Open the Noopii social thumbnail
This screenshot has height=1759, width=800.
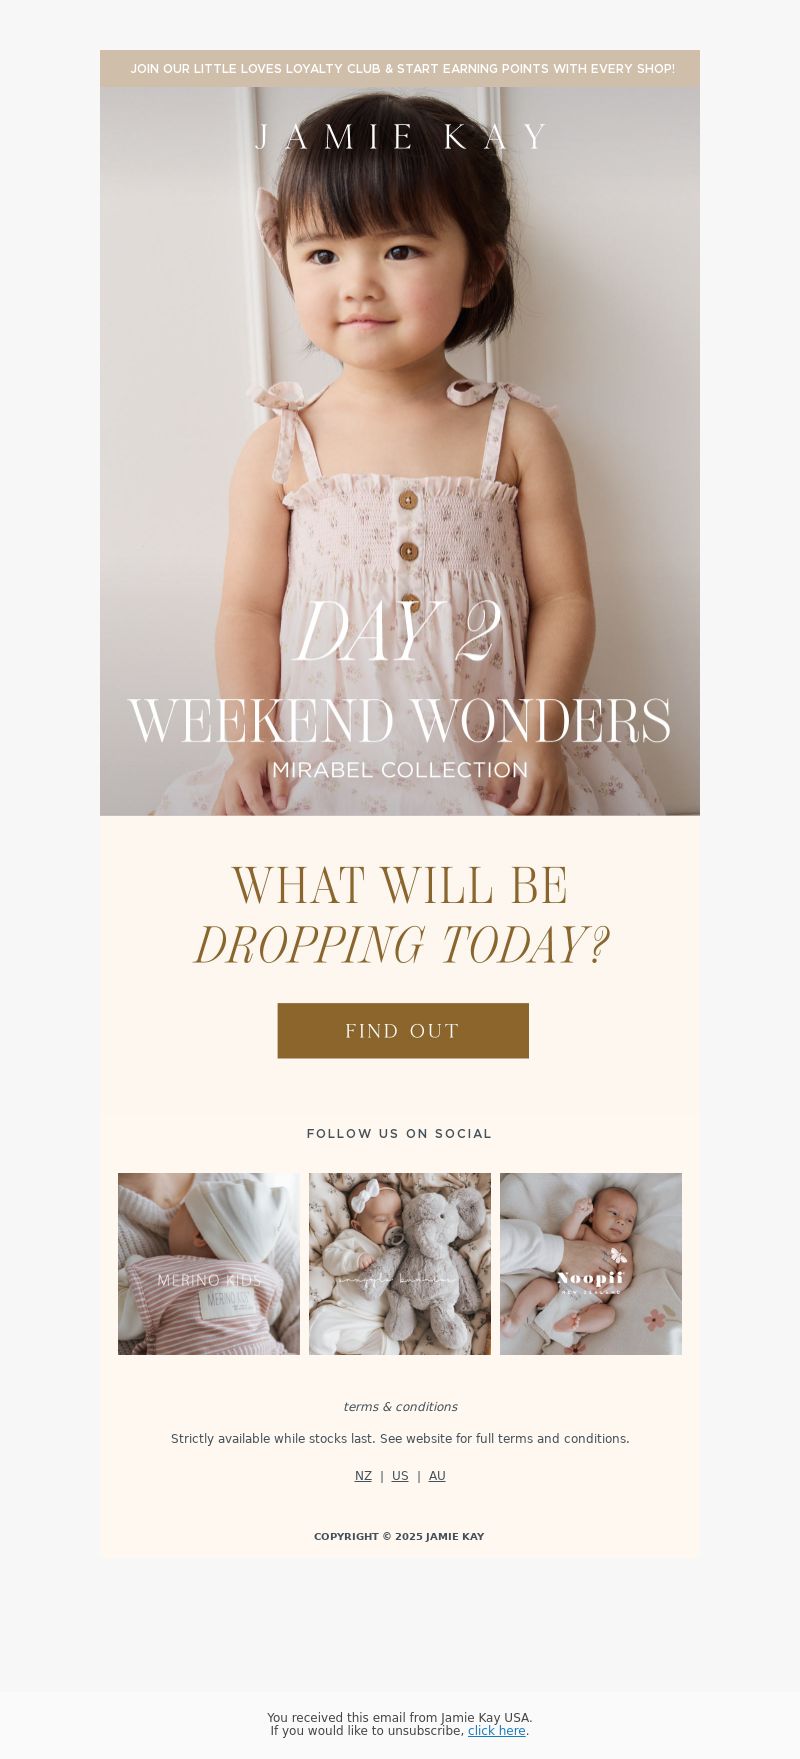(591, 1264)
